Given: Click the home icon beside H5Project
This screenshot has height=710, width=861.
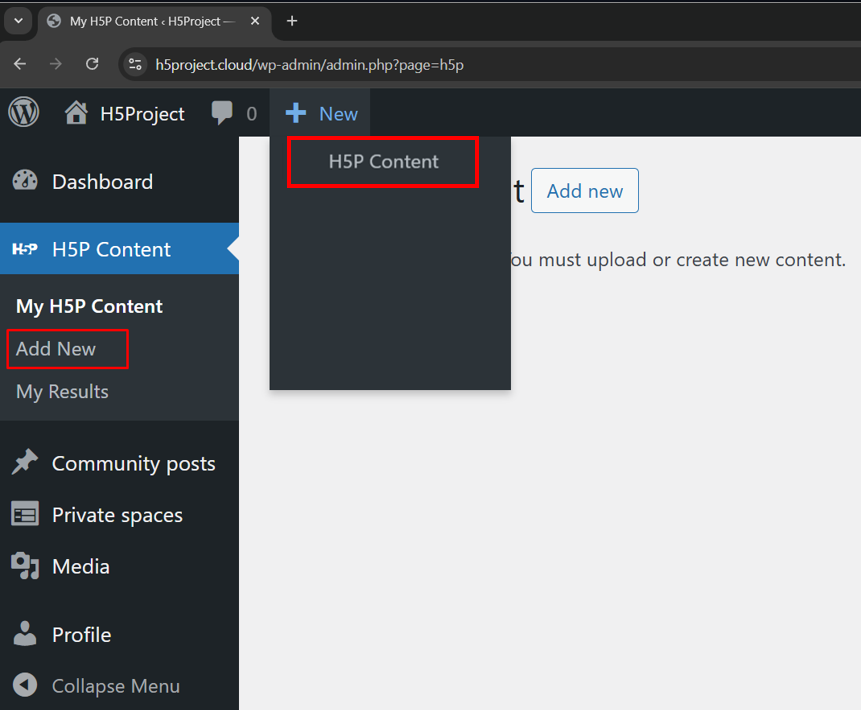Looking at the screenshot, I should [76, 113].
